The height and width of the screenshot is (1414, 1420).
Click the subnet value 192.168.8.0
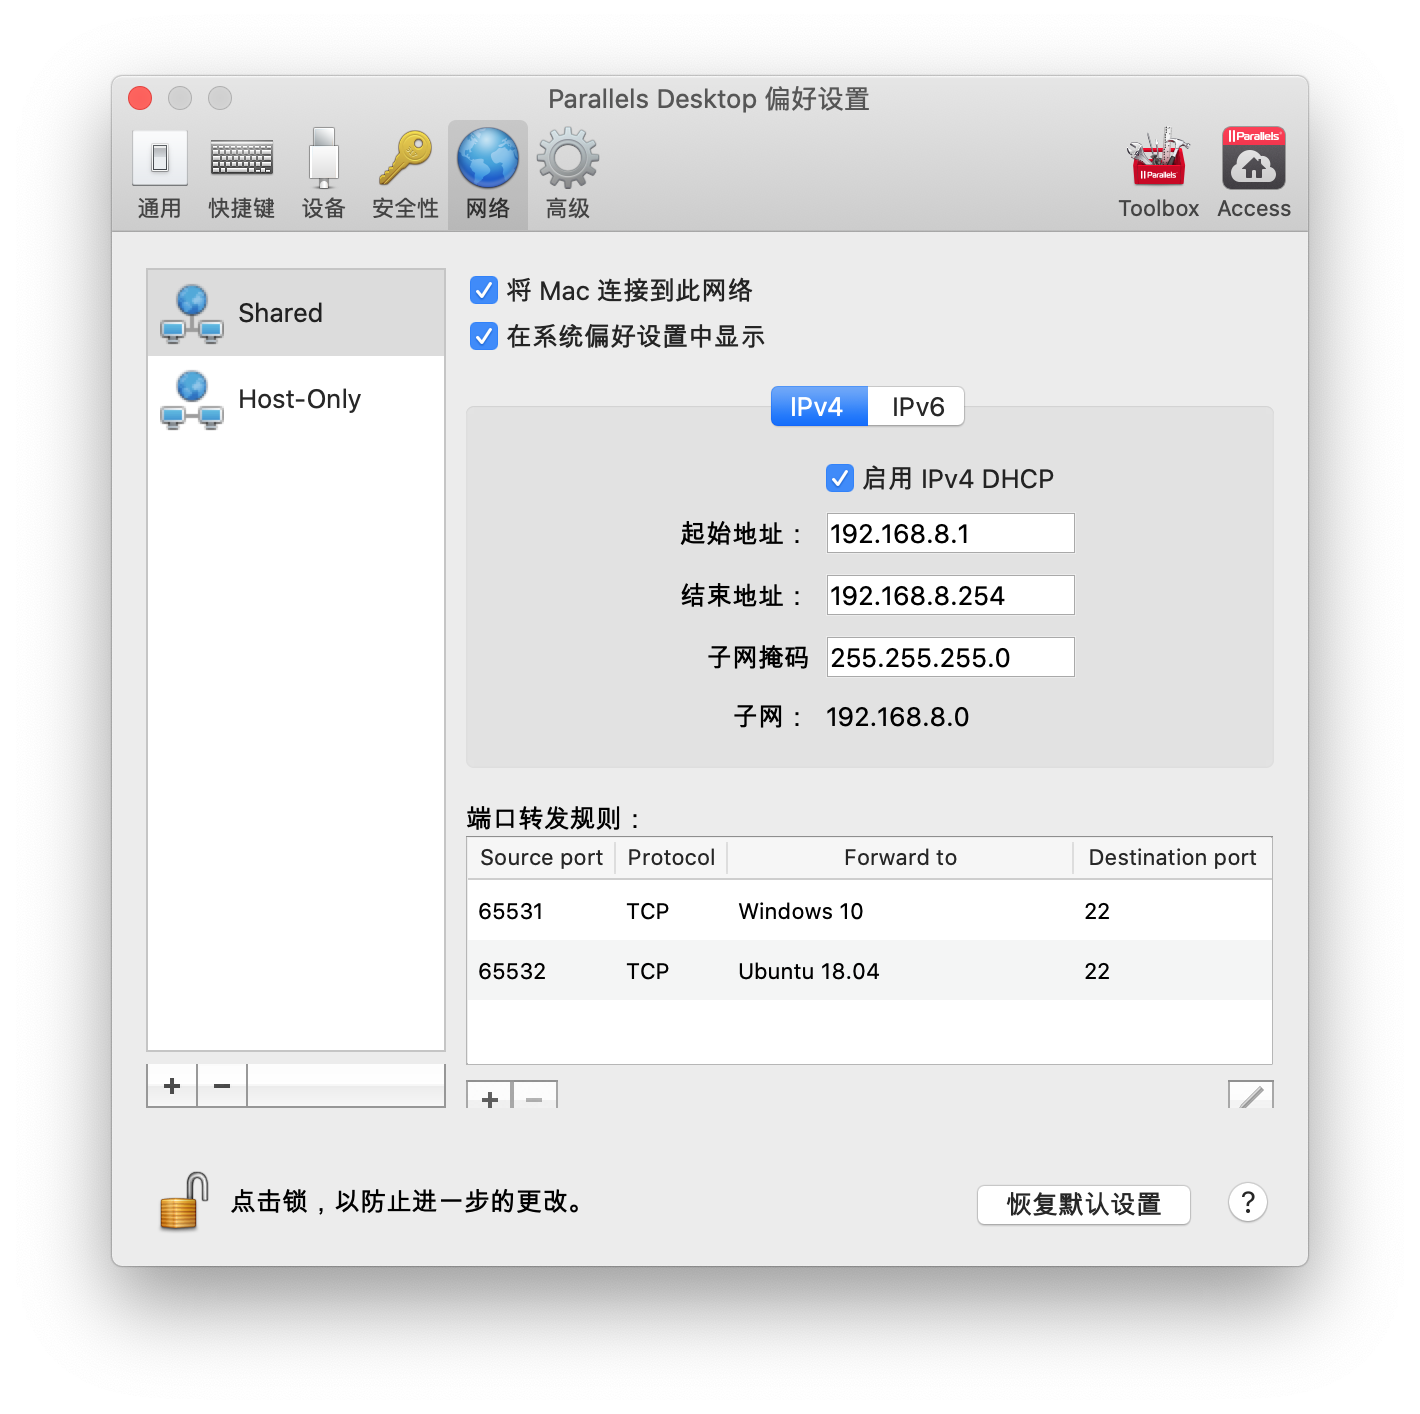click(x=898, y=717)
